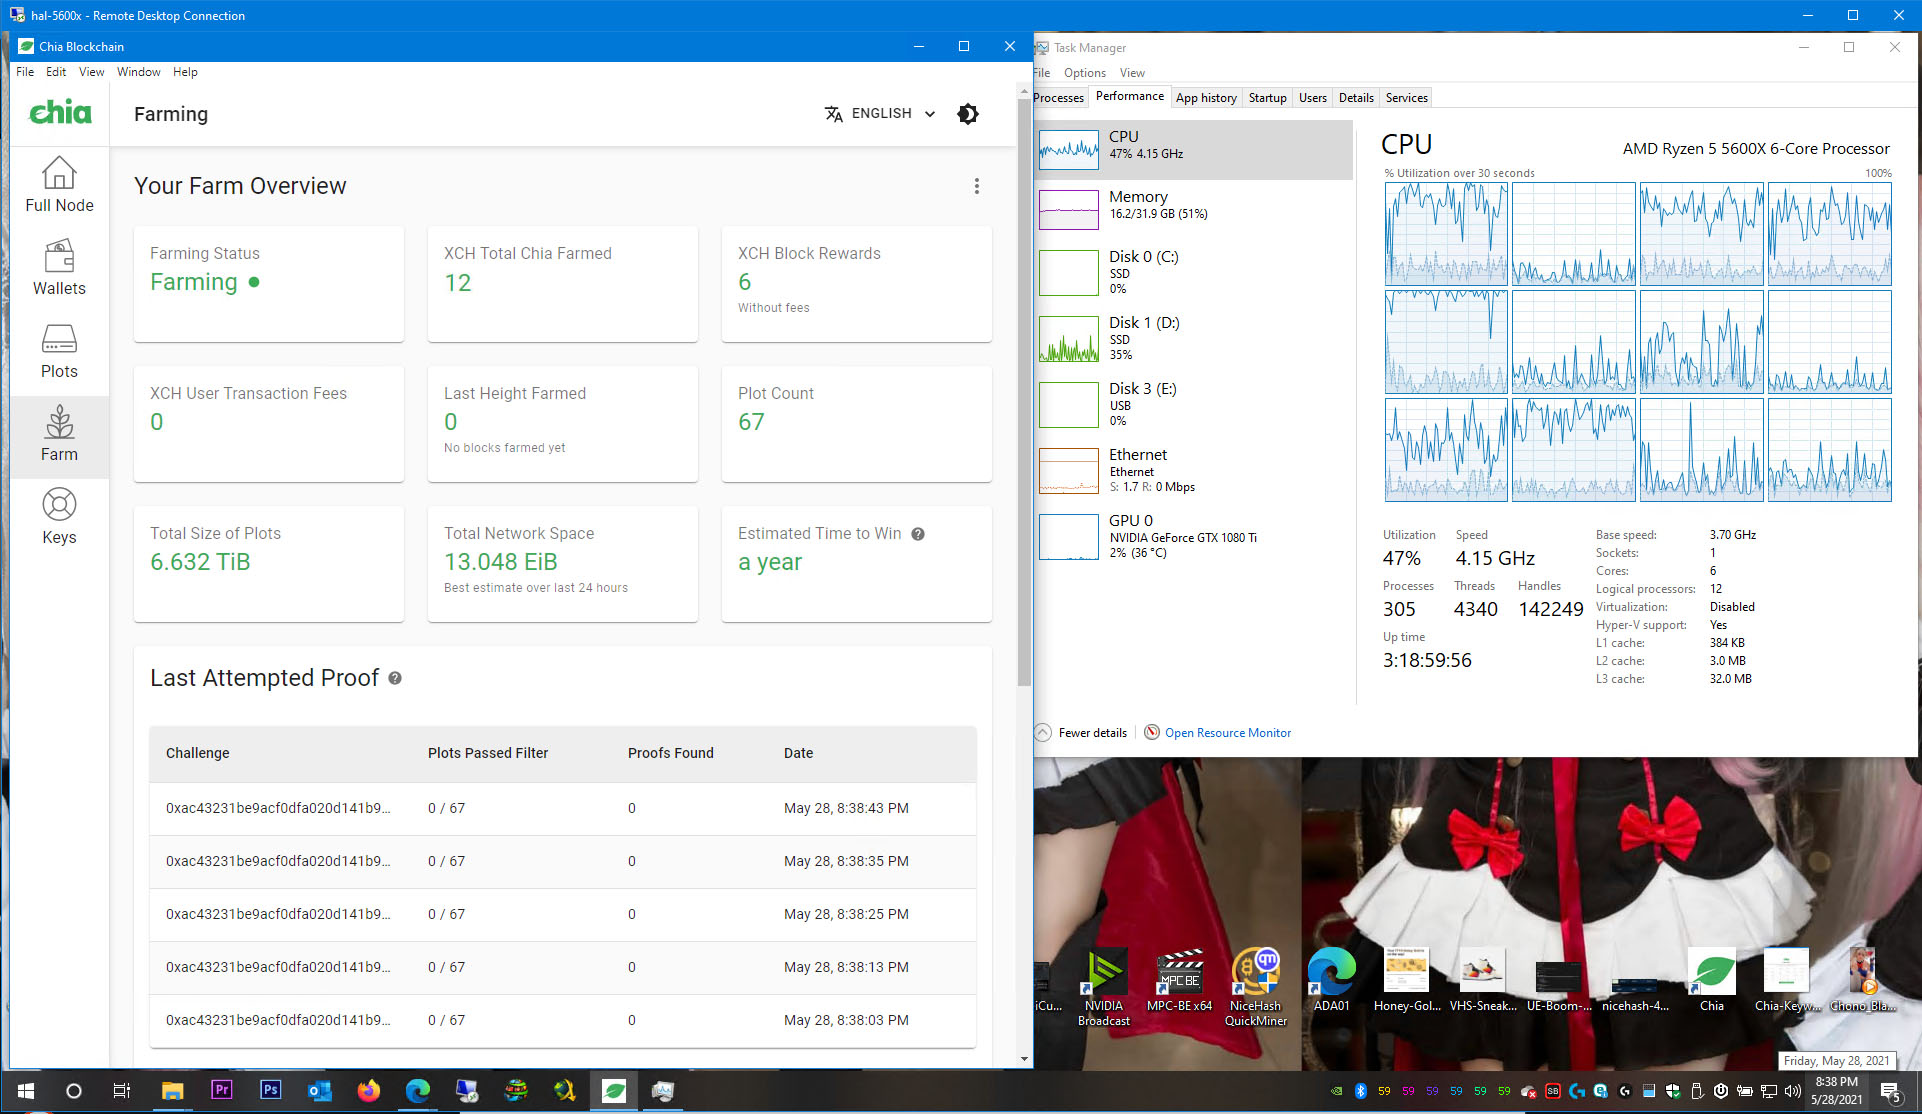1922x1114 pixels.
Task: Open the Chia Window menu
Action: coord(138,72)
